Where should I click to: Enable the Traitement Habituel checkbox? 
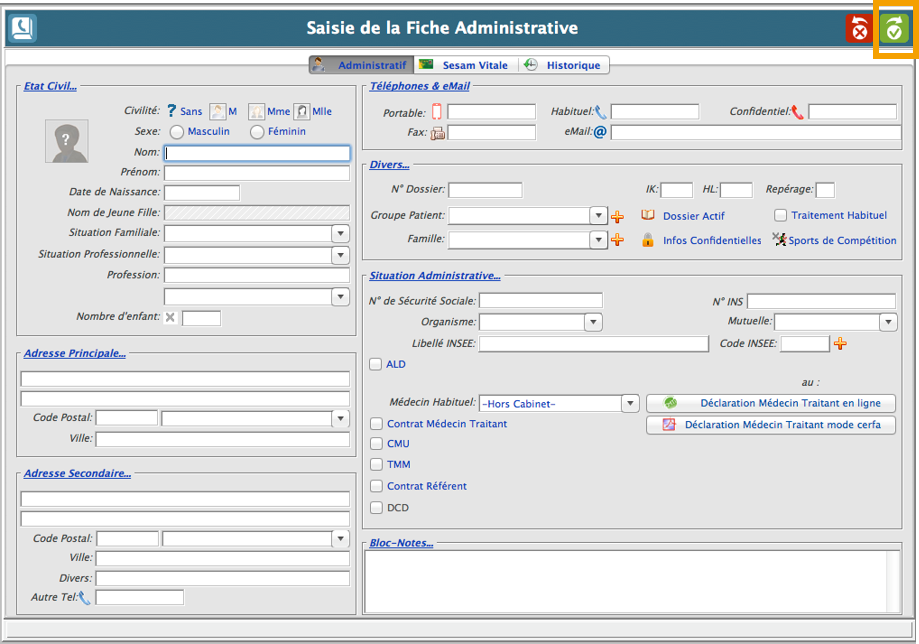pos(780,216)
